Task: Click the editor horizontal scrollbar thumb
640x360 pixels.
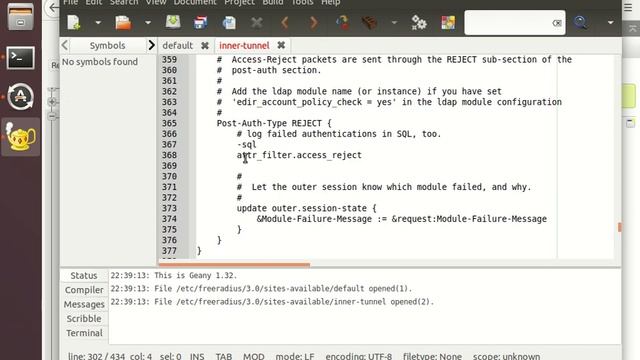Action: coord(234,264)
